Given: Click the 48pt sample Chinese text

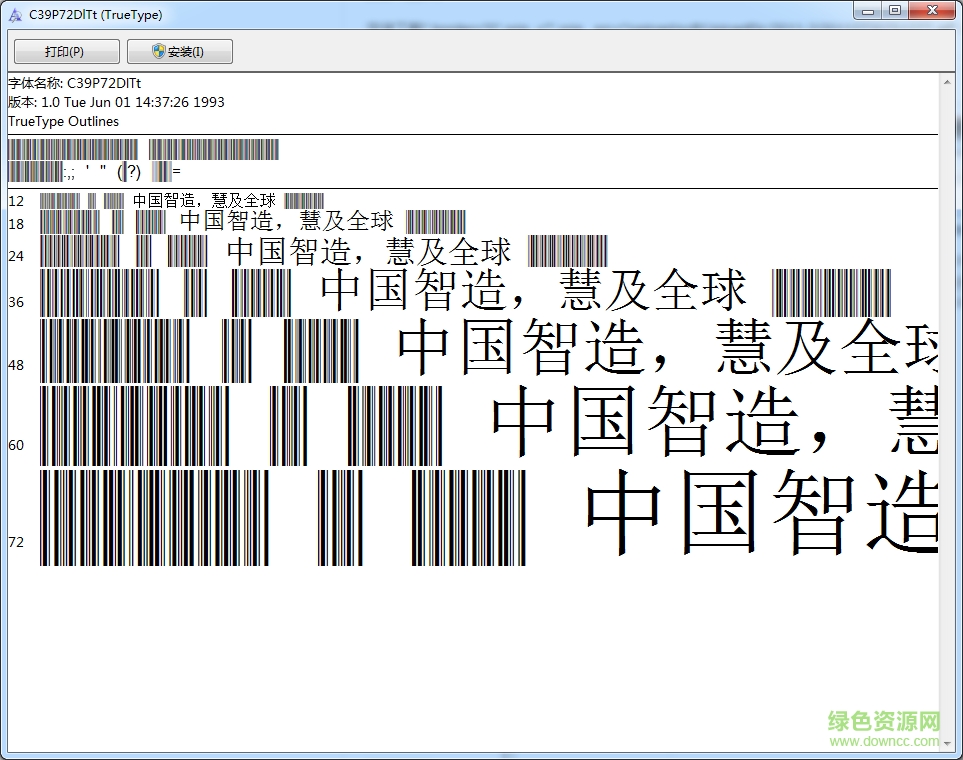Looking at the screenshot, I should point(668,347).
